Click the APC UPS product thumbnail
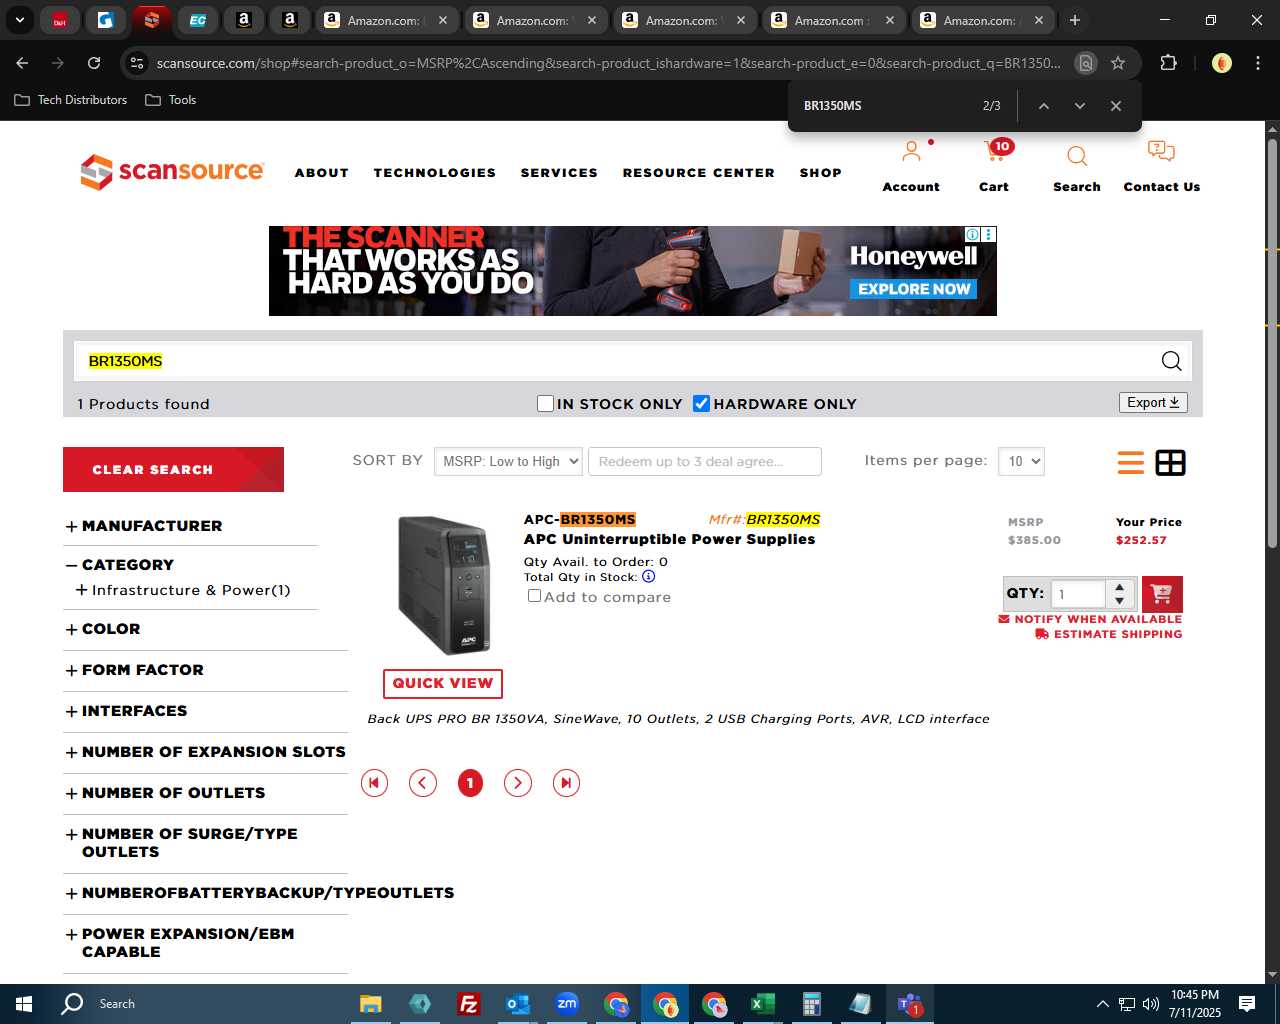The image size is (1280, 1024). (444, 585)
